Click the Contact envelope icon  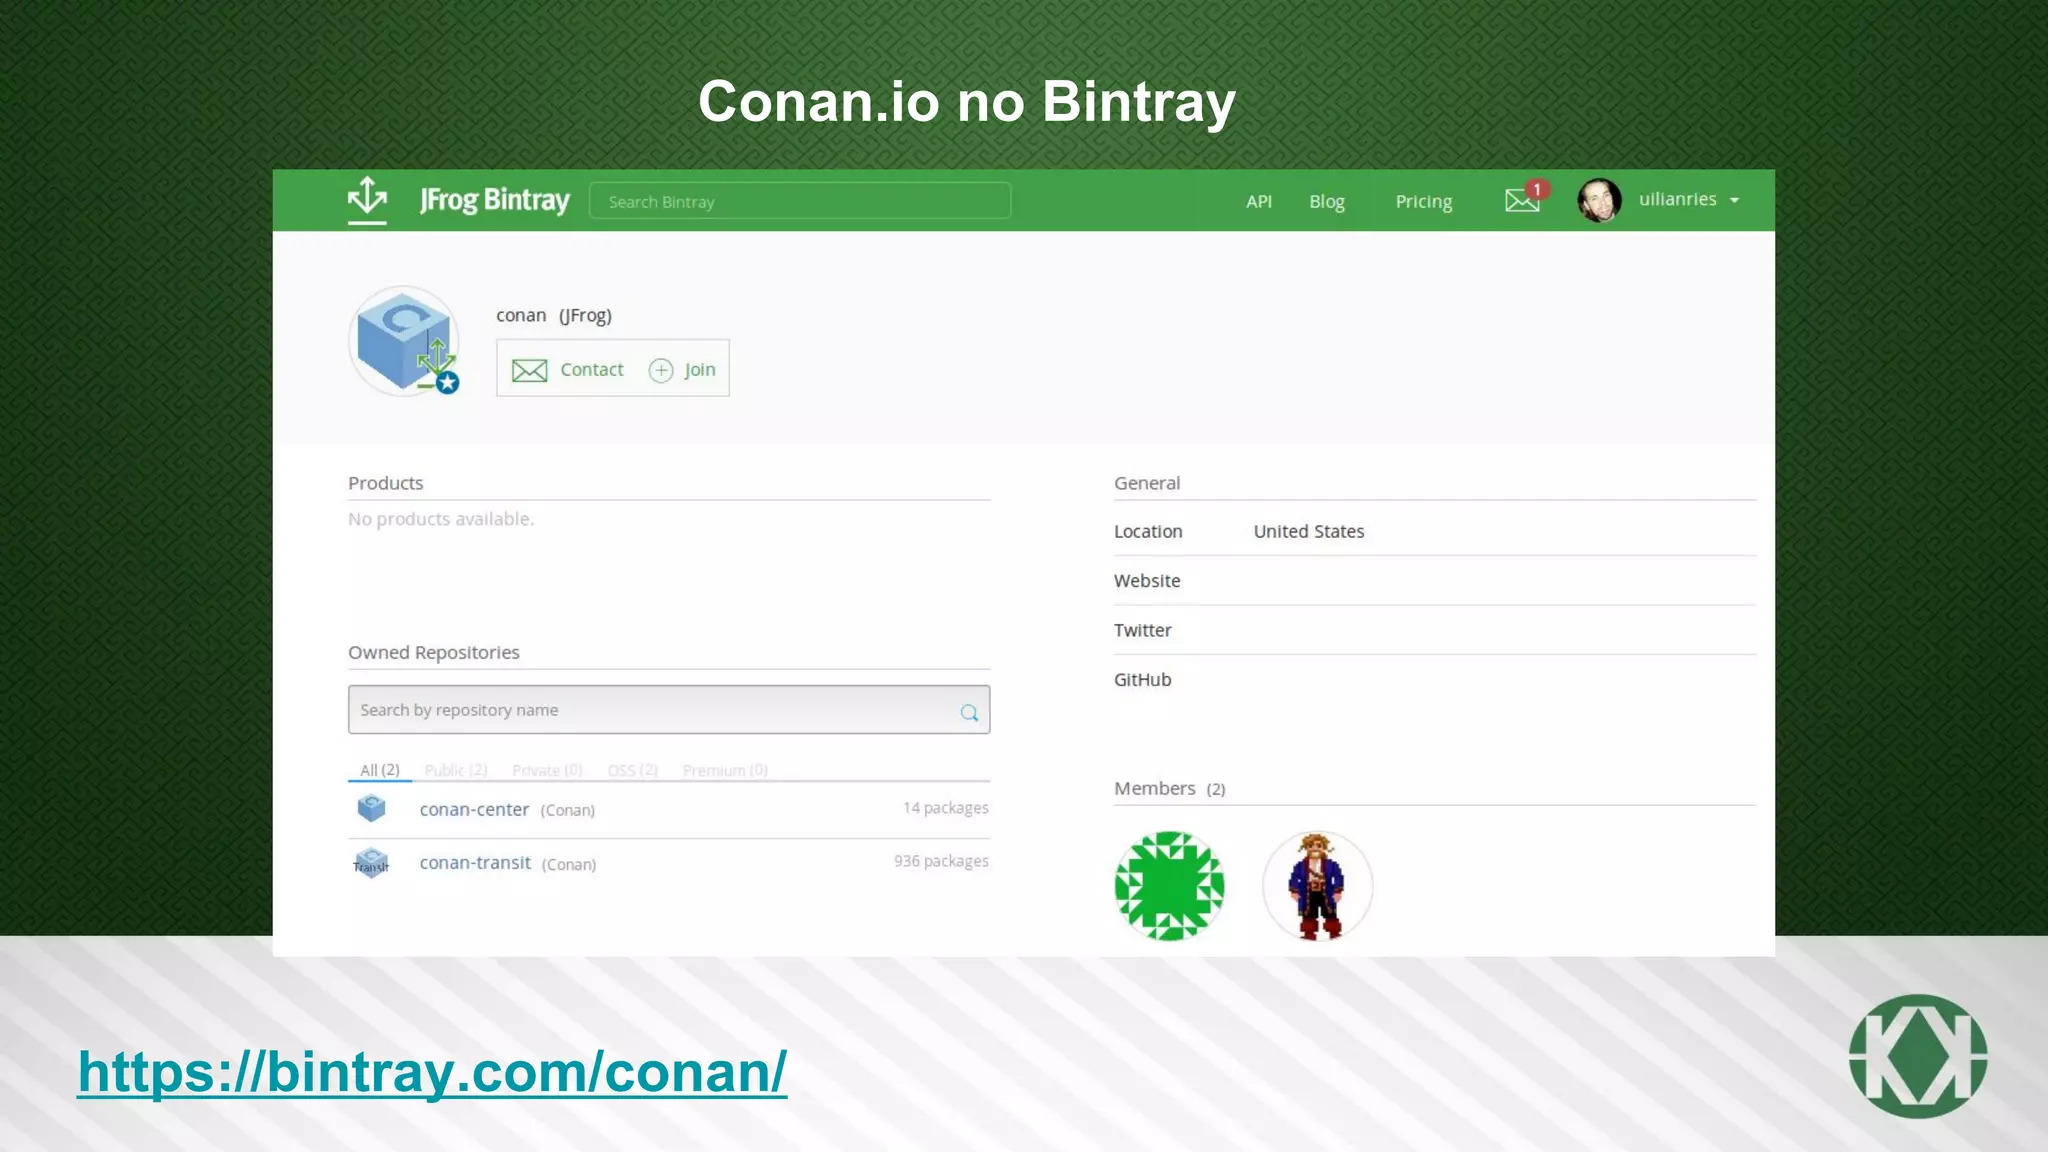529,371
